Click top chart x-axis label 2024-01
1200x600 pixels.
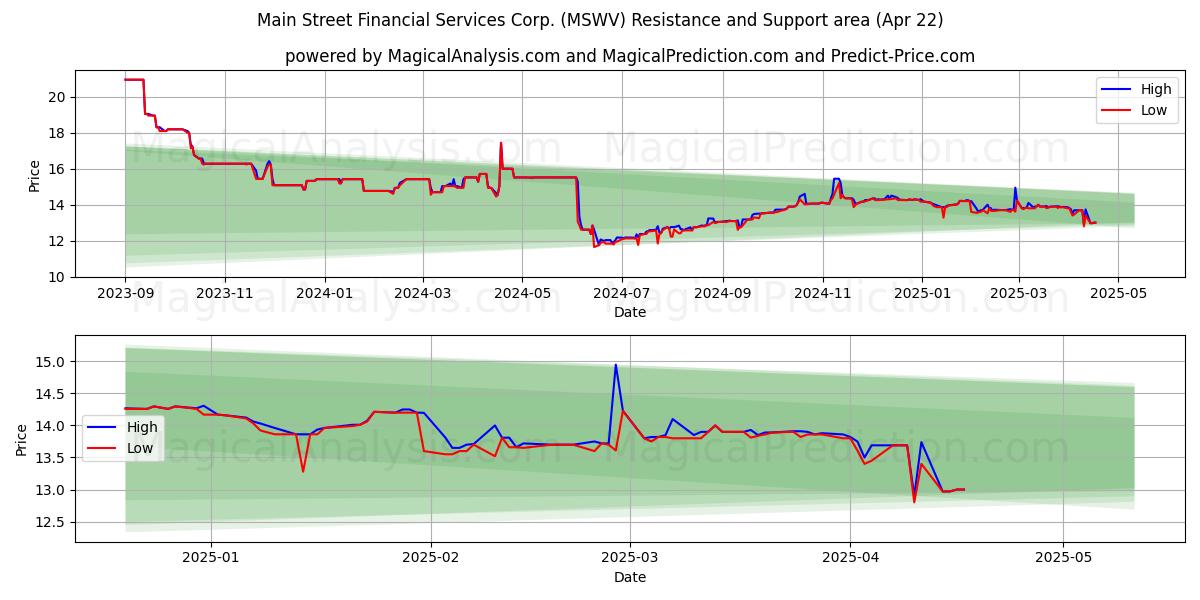point(324,295)
